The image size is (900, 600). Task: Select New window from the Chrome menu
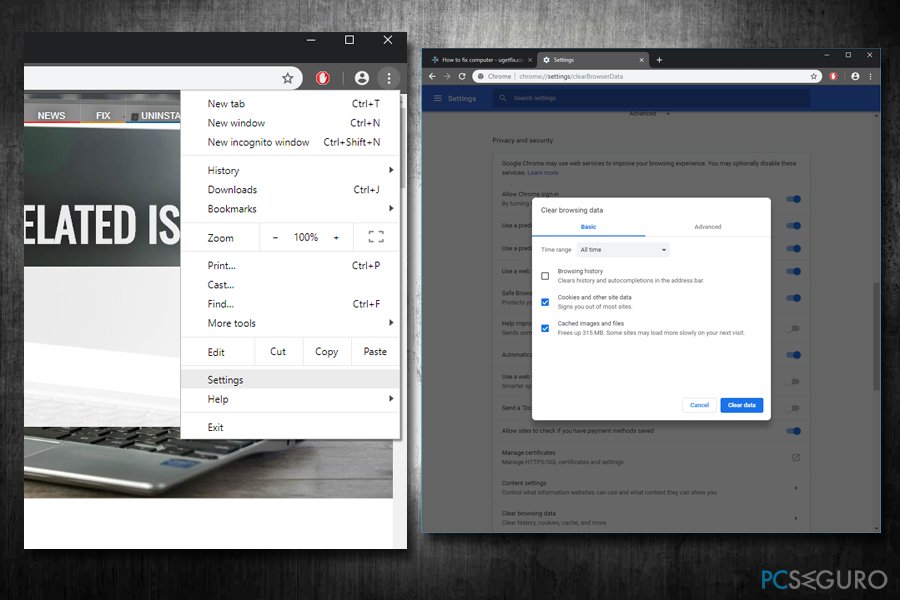click(290, 123)
